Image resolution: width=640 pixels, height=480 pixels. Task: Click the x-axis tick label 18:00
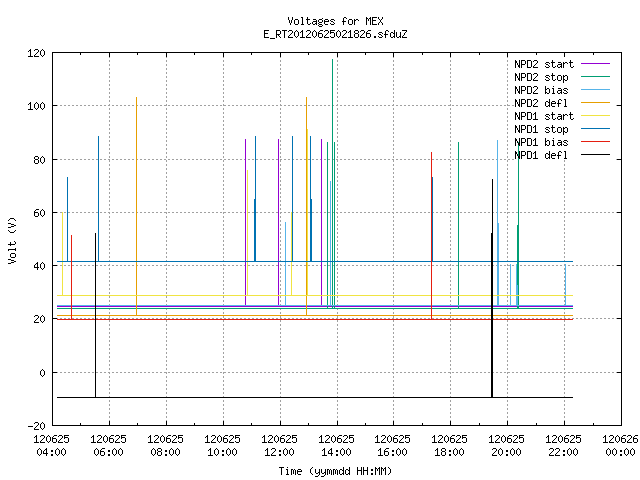(449, 452)
